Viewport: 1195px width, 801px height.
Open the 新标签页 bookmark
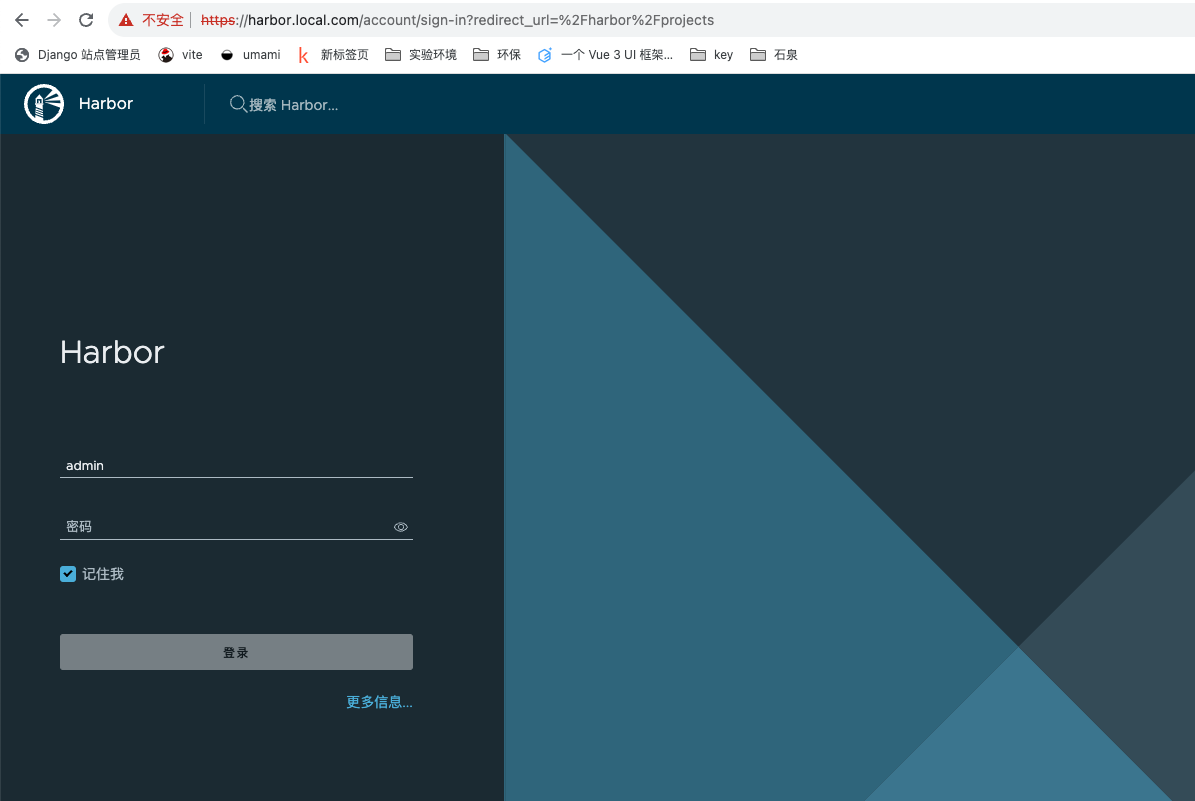(333, 55)
